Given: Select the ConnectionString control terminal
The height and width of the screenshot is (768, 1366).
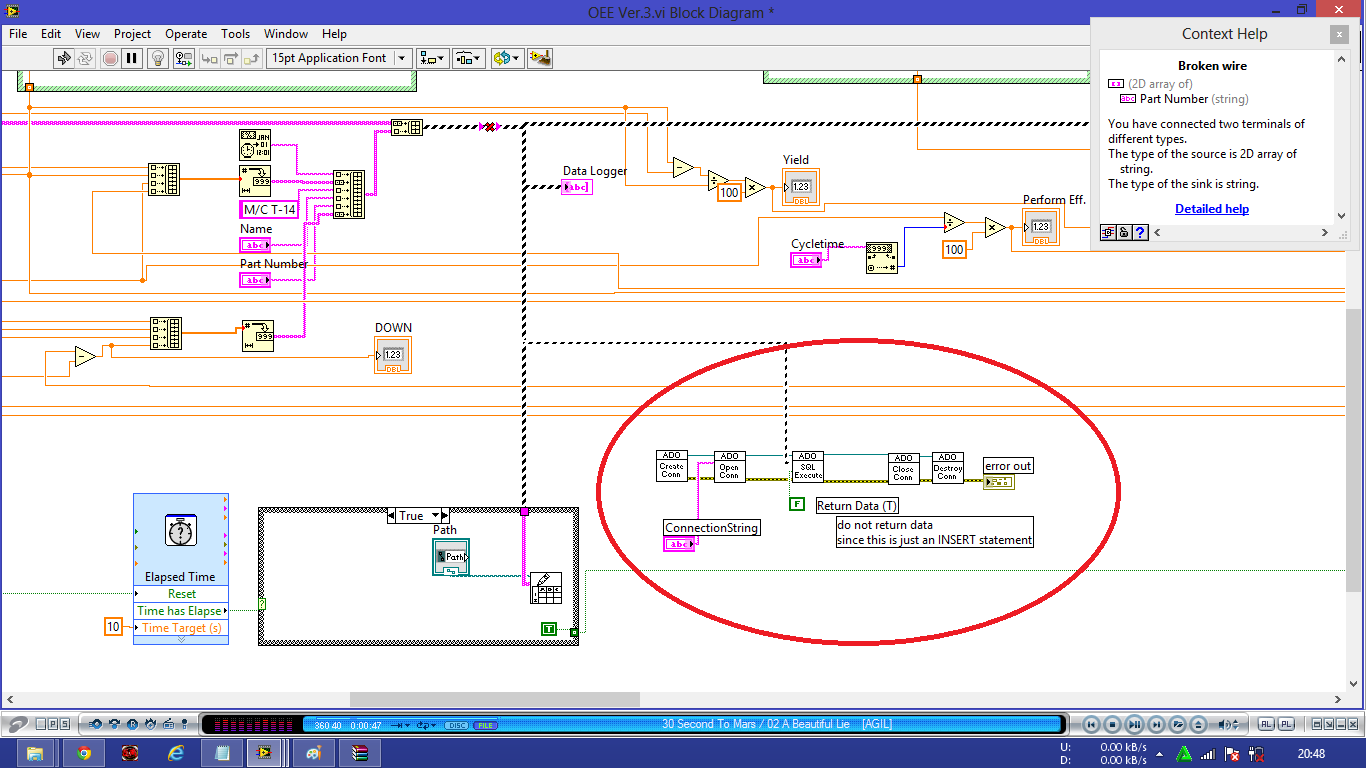Looking at the screenshot, I should coord(679,544).
